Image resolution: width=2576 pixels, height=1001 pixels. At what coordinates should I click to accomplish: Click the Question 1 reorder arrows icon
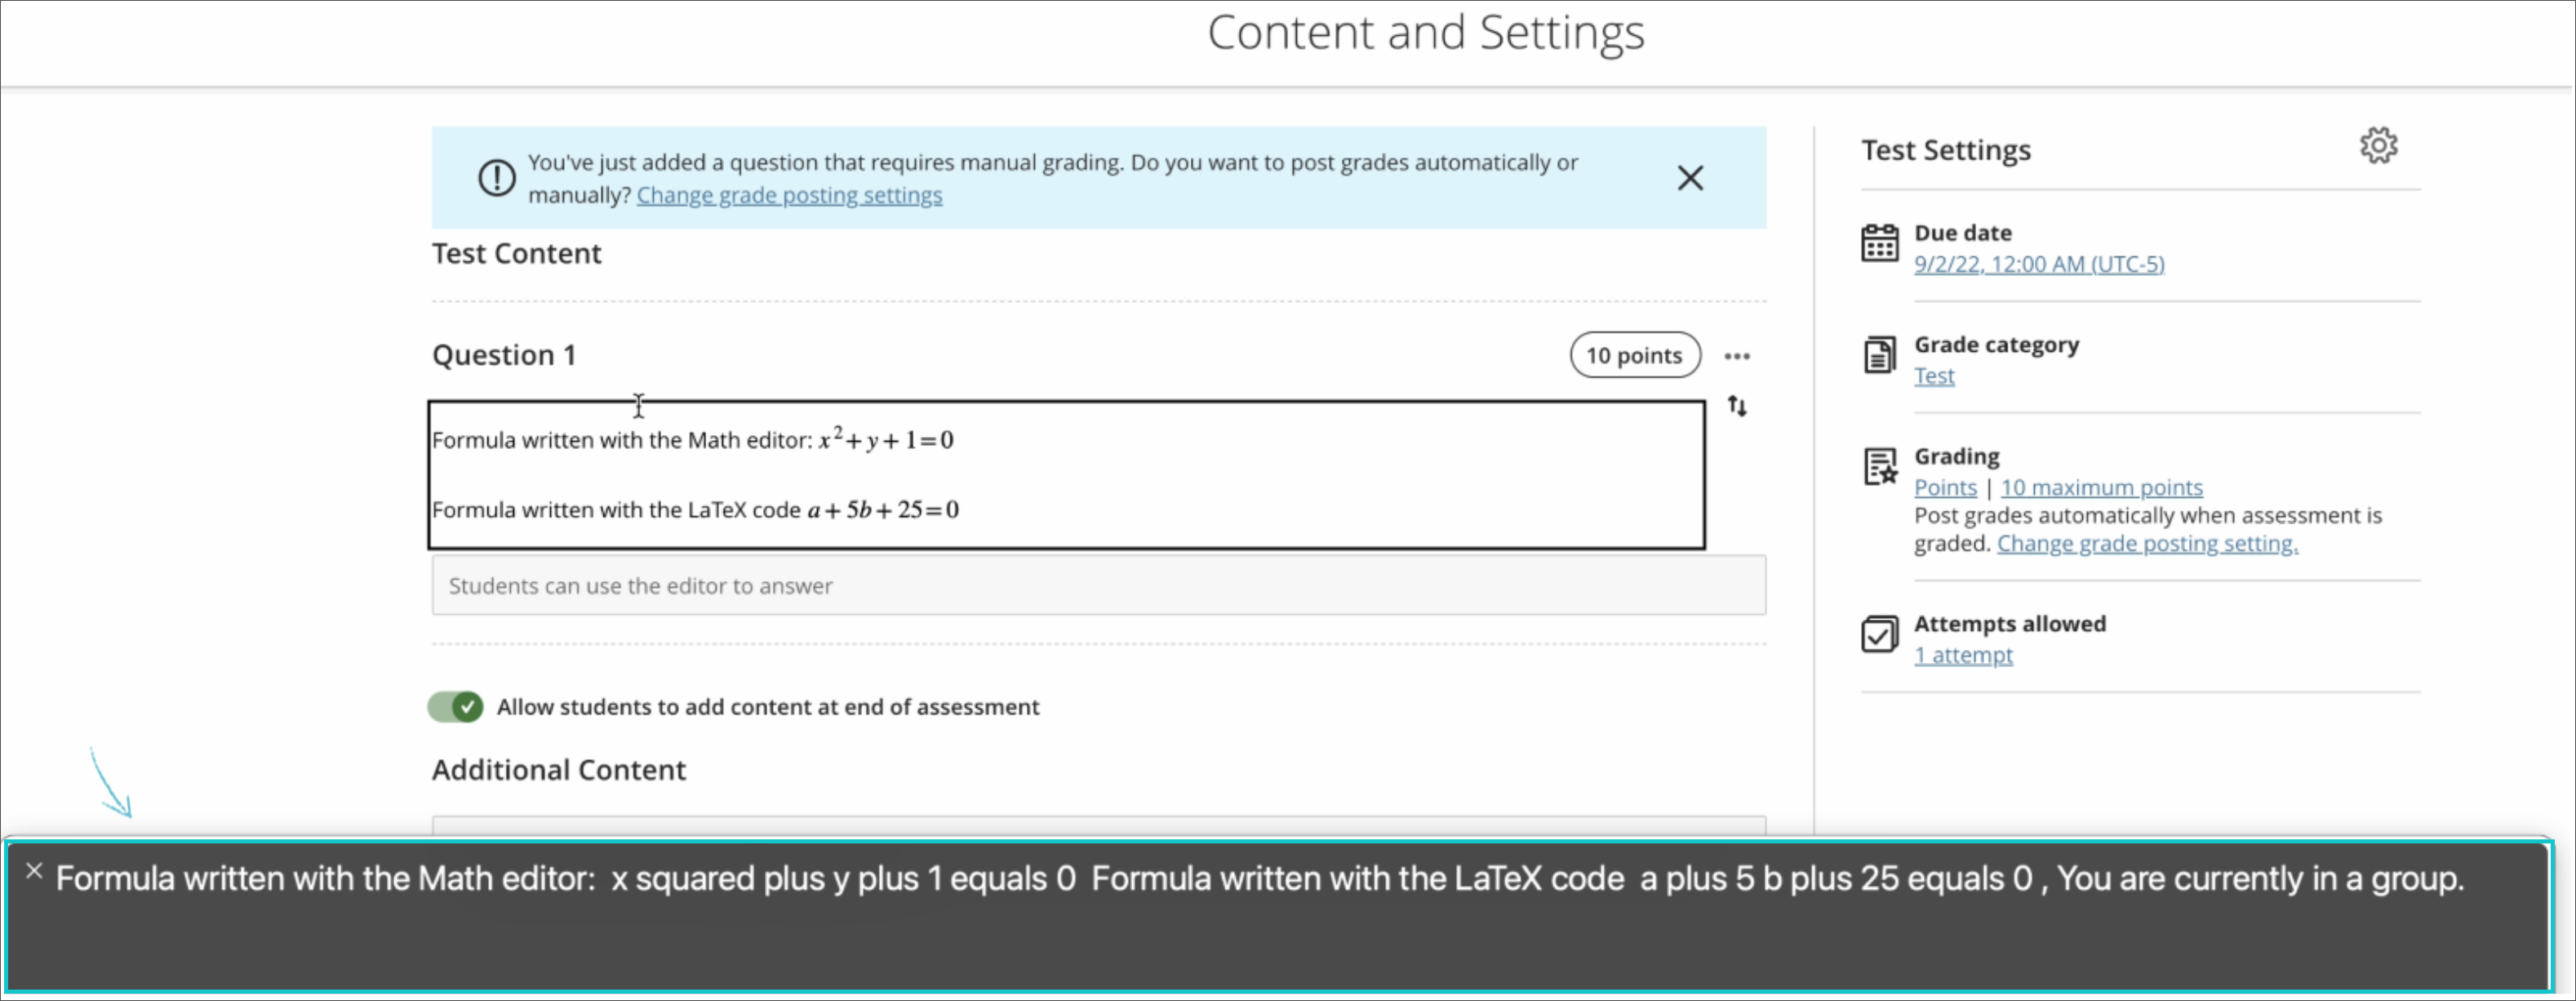[1737, 406]
